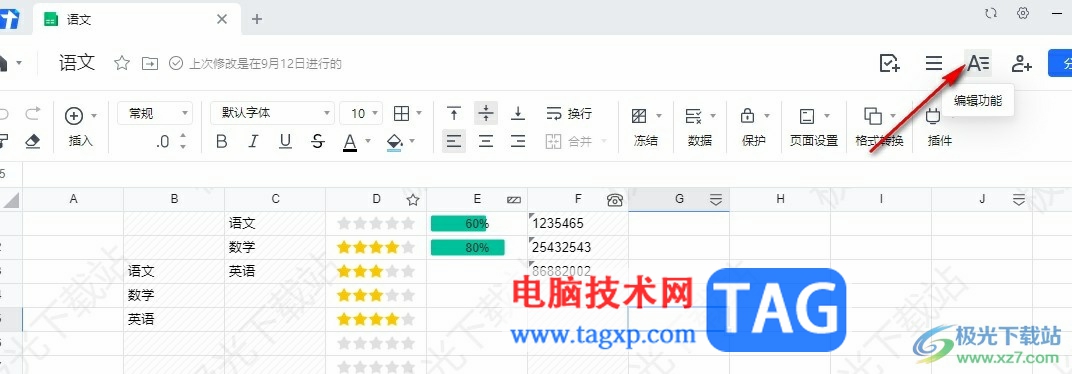Click the filter icon in column G header
Image resolution: width=1072 pixels, height=374 pixels.
point(716,200)
